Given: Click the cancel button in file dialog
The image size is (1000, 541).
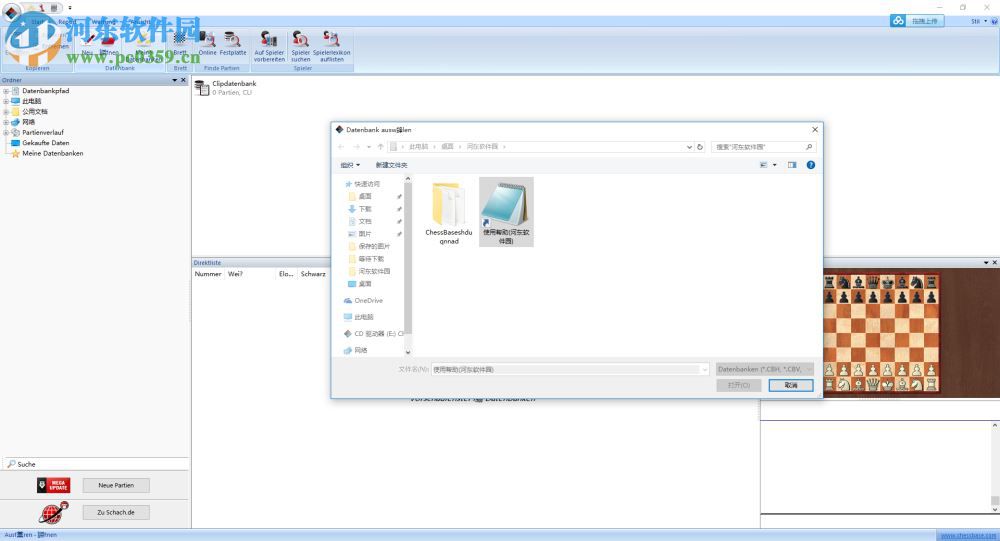Looking at the screenshot, I should click(791, 385).
